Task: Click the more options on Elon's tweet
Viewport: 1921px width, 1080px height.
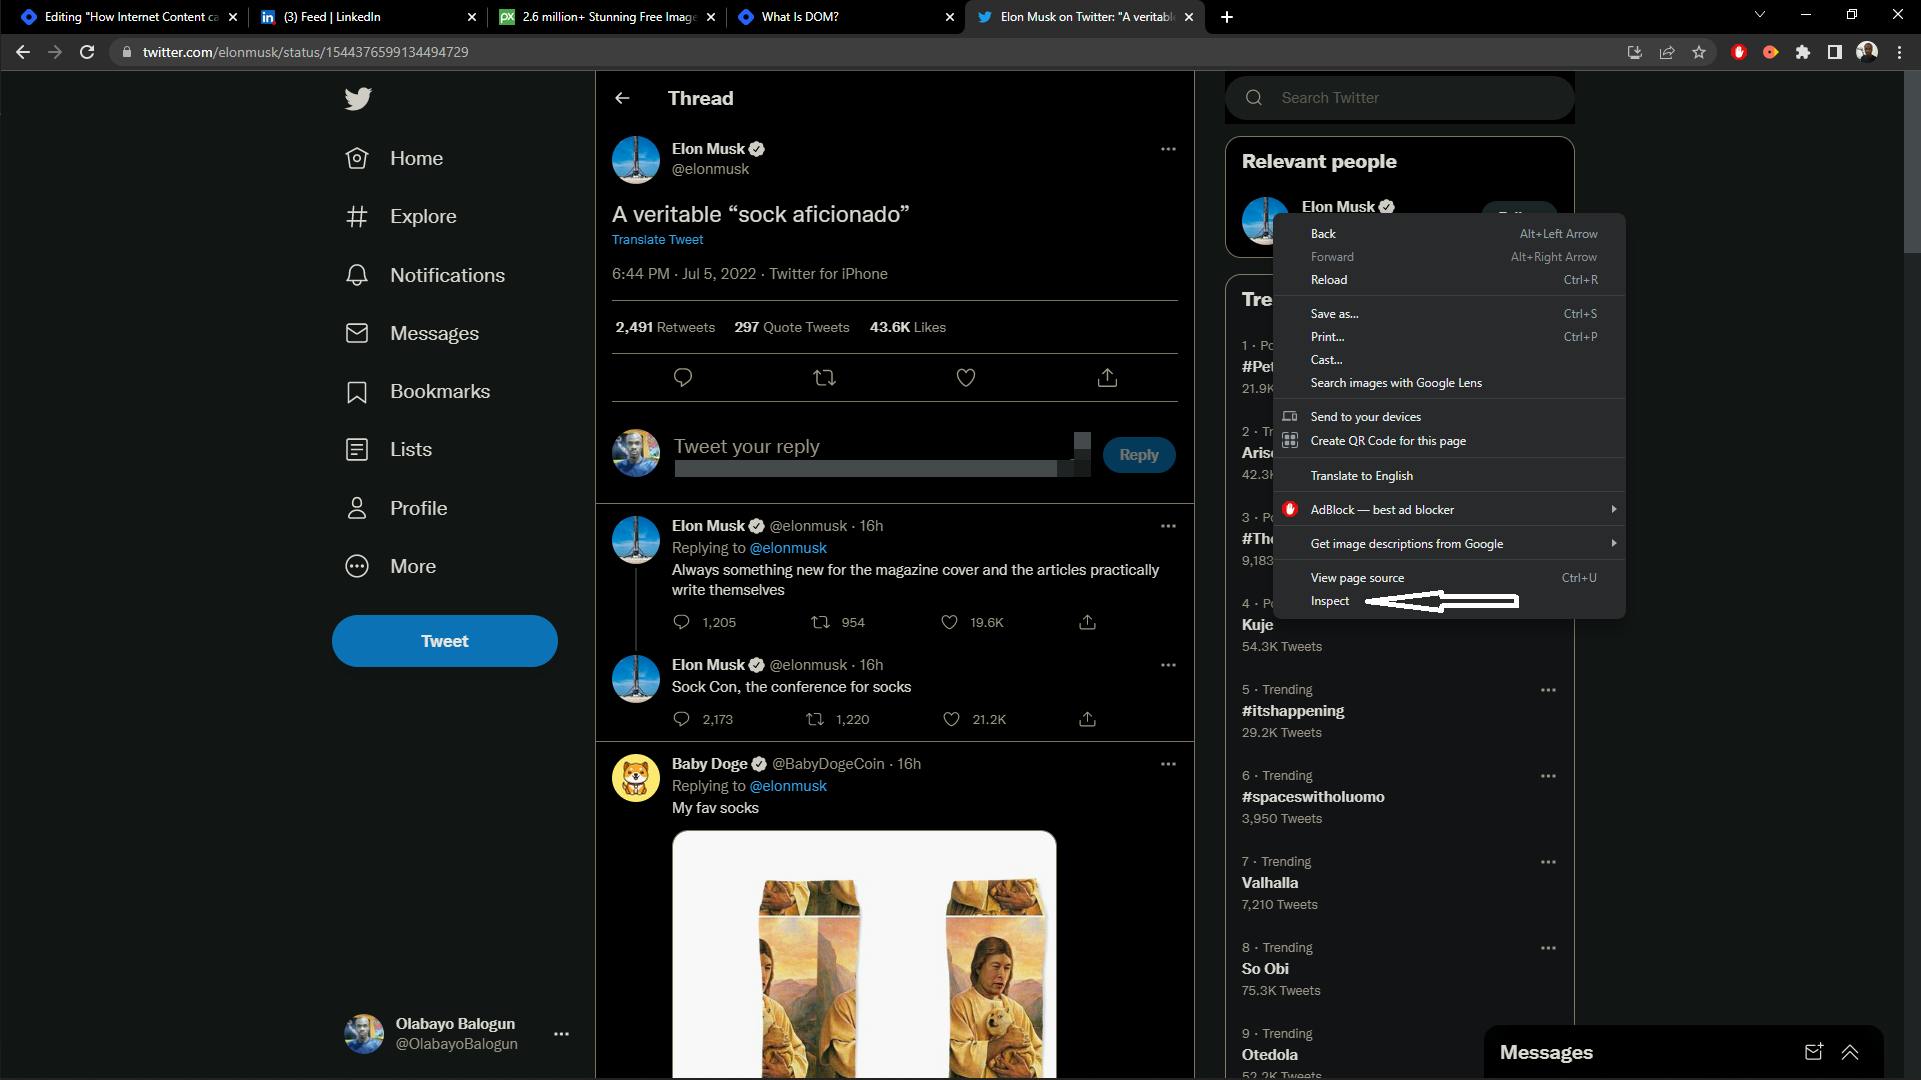Action: (1166, 149)
